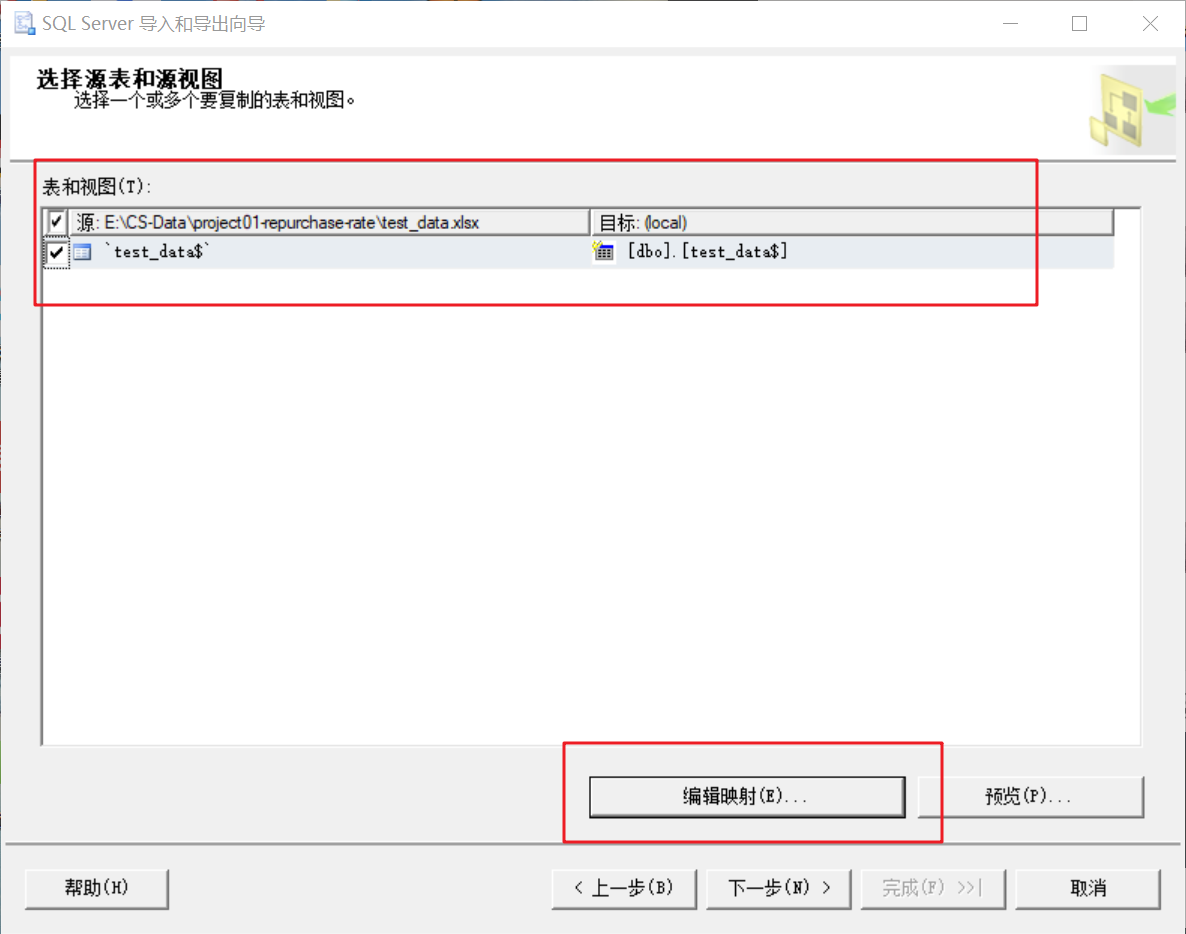This screenshot has height=934, width=1186.
Task: Open the 编辑映射(E) mapping editor
Action: coord(747,797)
